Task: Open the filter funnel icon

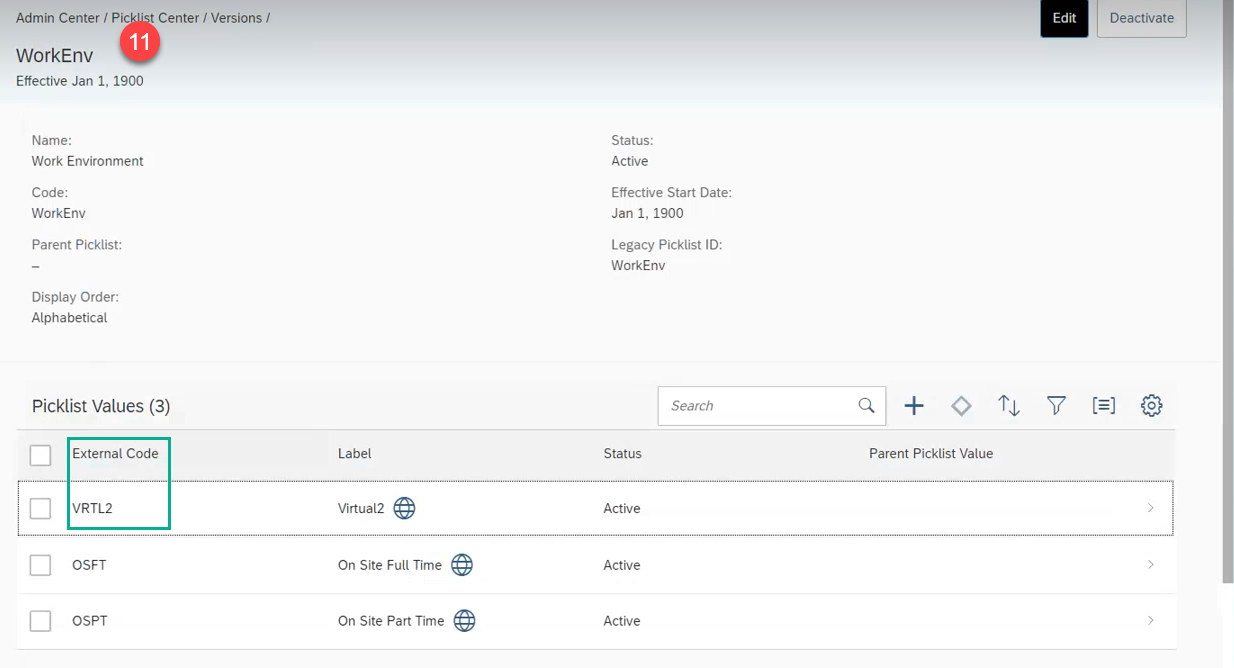Action: click(1056, 405)
